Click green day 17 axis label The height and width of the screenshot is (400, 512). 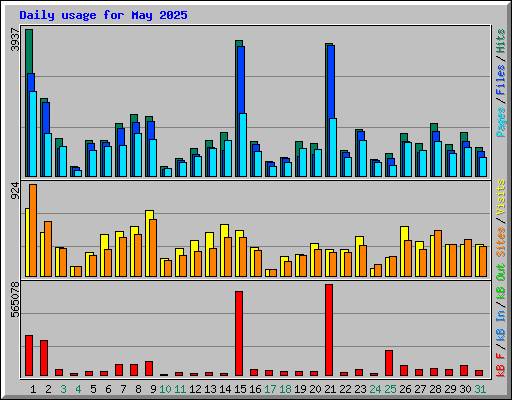click(x=270, y=389)
